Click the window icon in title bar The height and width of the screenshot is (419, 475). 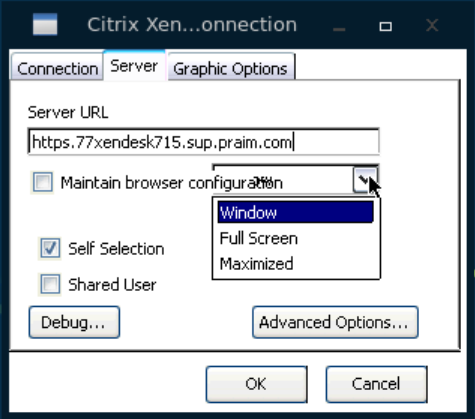(45, 24)
